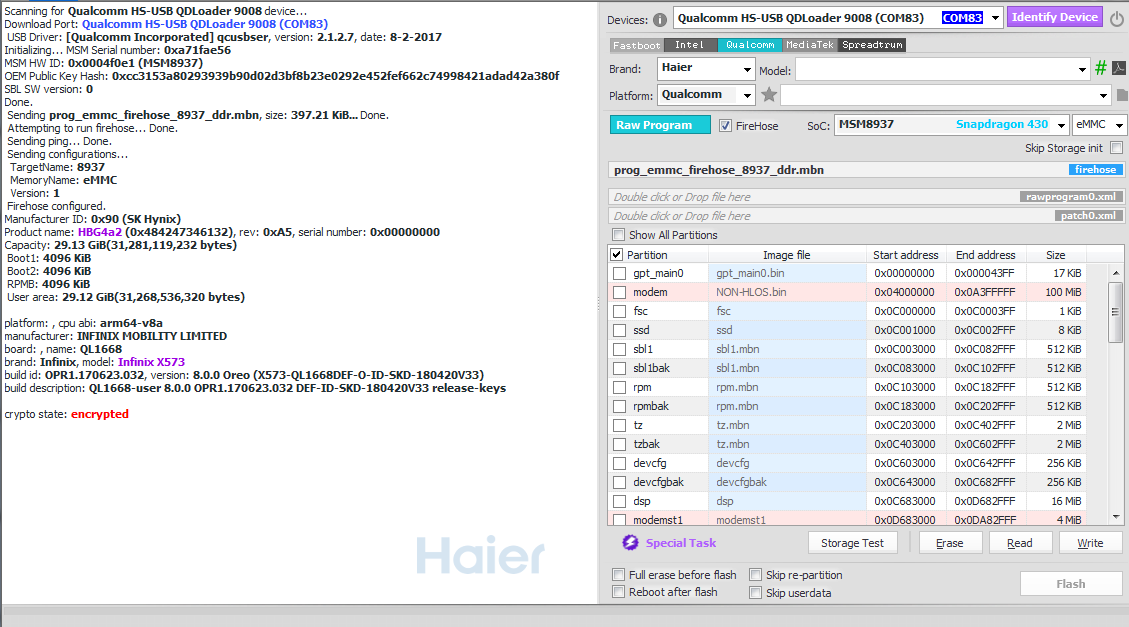Click the rawprogram0.xml drop file field
Image resolution: width=1129 pixels, height=627 pixels.
click(866, 197)
